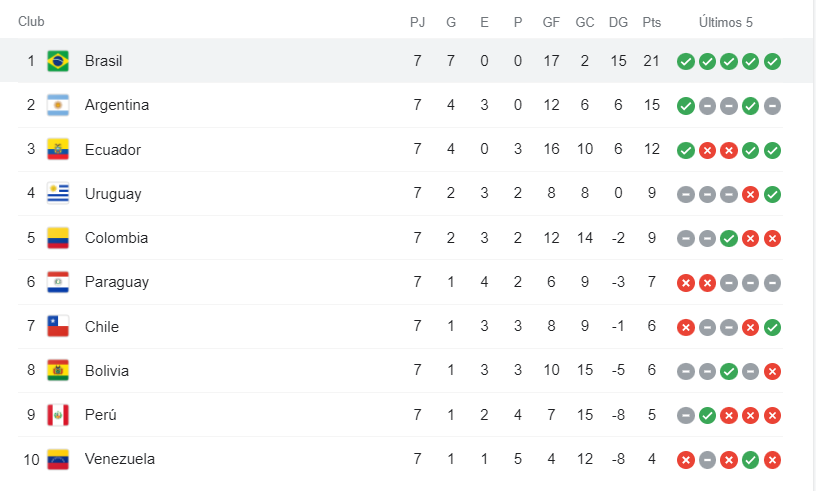Click the Venezuela team name

click(120, 459)
